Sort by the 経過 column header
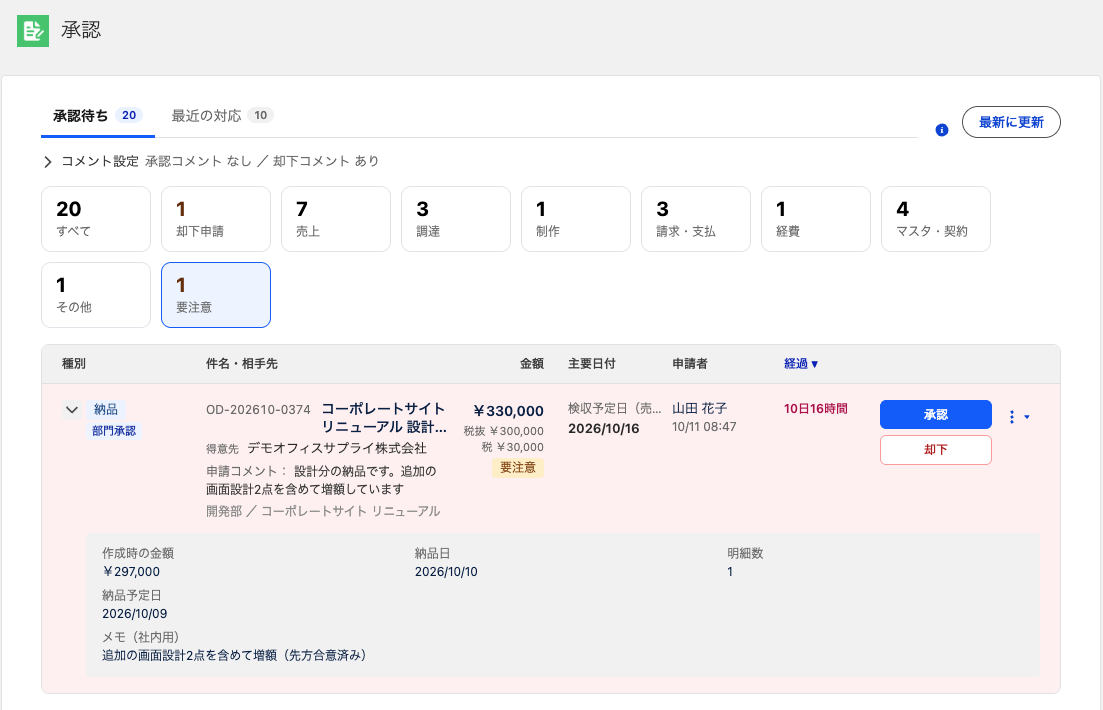The image size is (1103, 710). [x=801, y=364]
